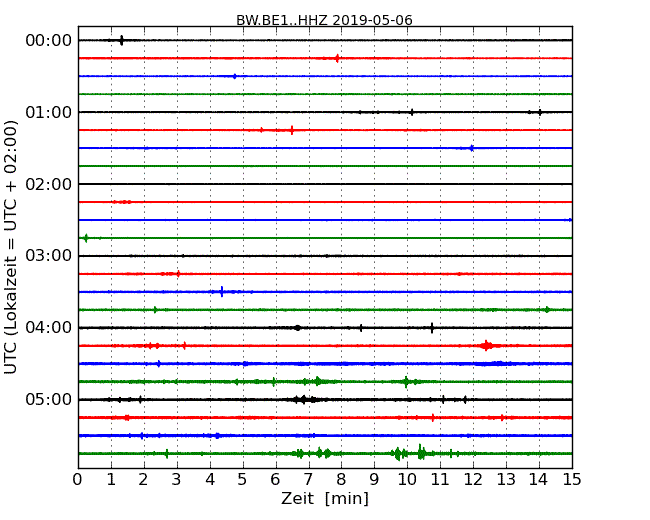Click the plot title BW.BE1..HHZ 2019-05-06
Screen dimensions: 650x520
click(x=324, y=20)
